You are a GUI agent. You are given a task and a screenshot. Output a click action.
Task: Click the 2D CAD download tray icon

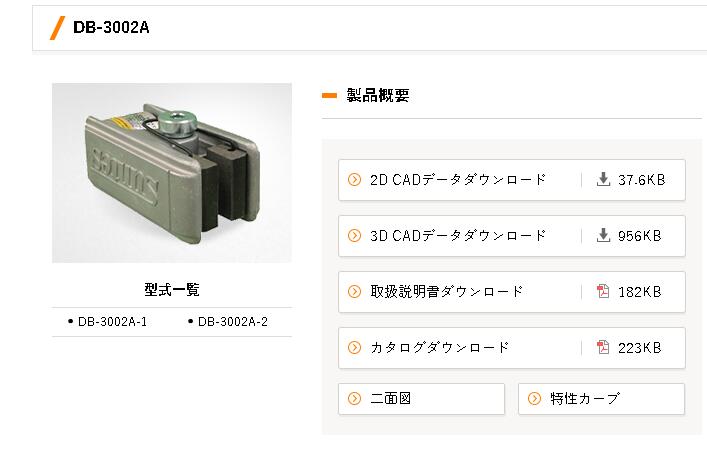[x=603, y=180]
